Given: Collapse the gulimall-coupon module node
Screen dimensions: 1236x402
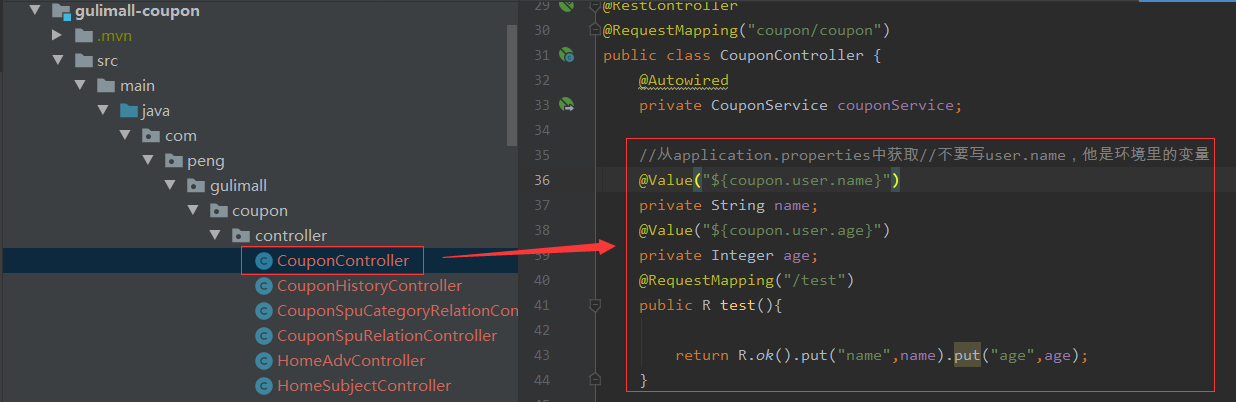Looking at the screenshot, I should (35, 11).
